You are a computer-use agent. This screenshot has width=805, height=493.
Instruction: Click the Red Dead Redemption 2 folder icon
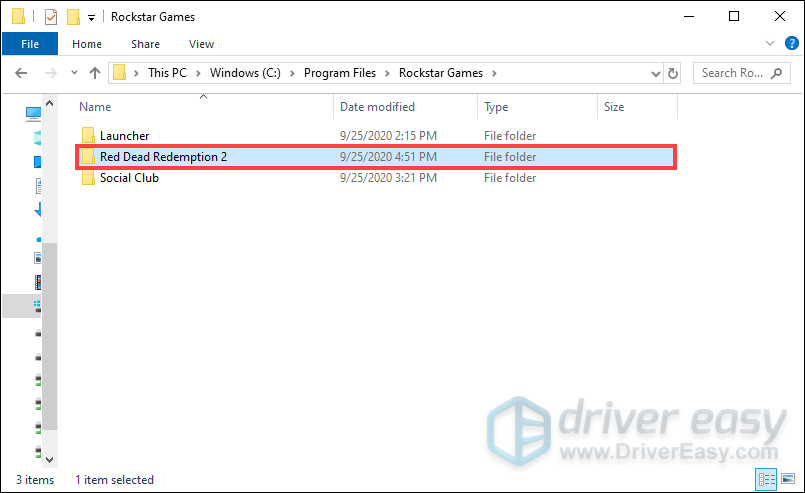pyautogui.click(x=88, y=156)
